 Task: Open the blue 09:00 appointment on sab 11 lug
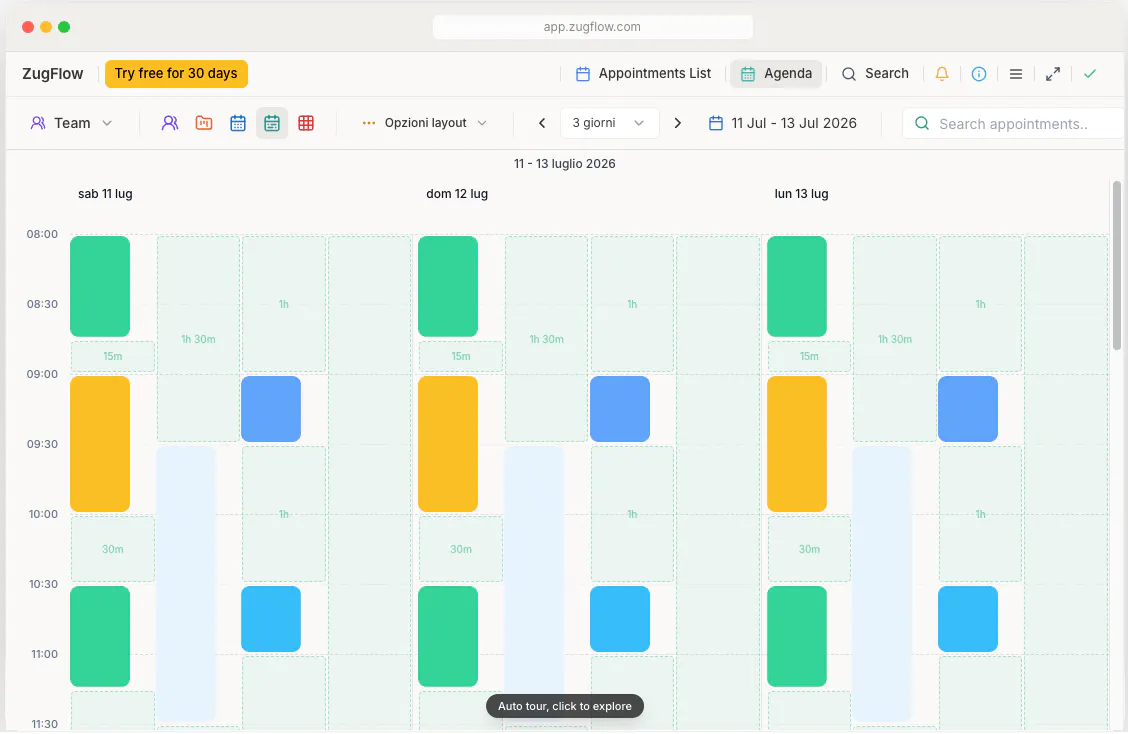click(x=271, y=409)
